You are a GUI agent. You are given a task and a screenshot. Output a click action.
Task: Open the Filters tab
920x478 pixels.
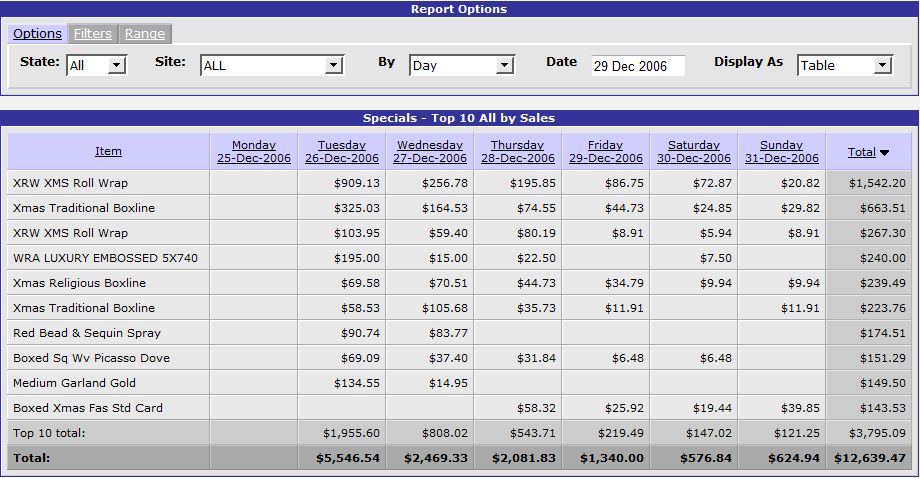93,33
